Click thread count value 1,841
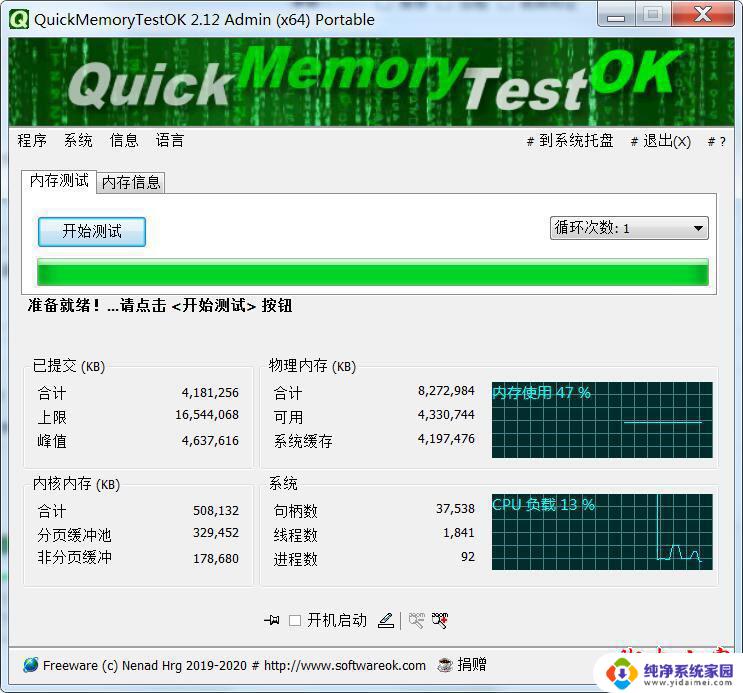Viewport: 743px width, 693px height. pos(459,532)
